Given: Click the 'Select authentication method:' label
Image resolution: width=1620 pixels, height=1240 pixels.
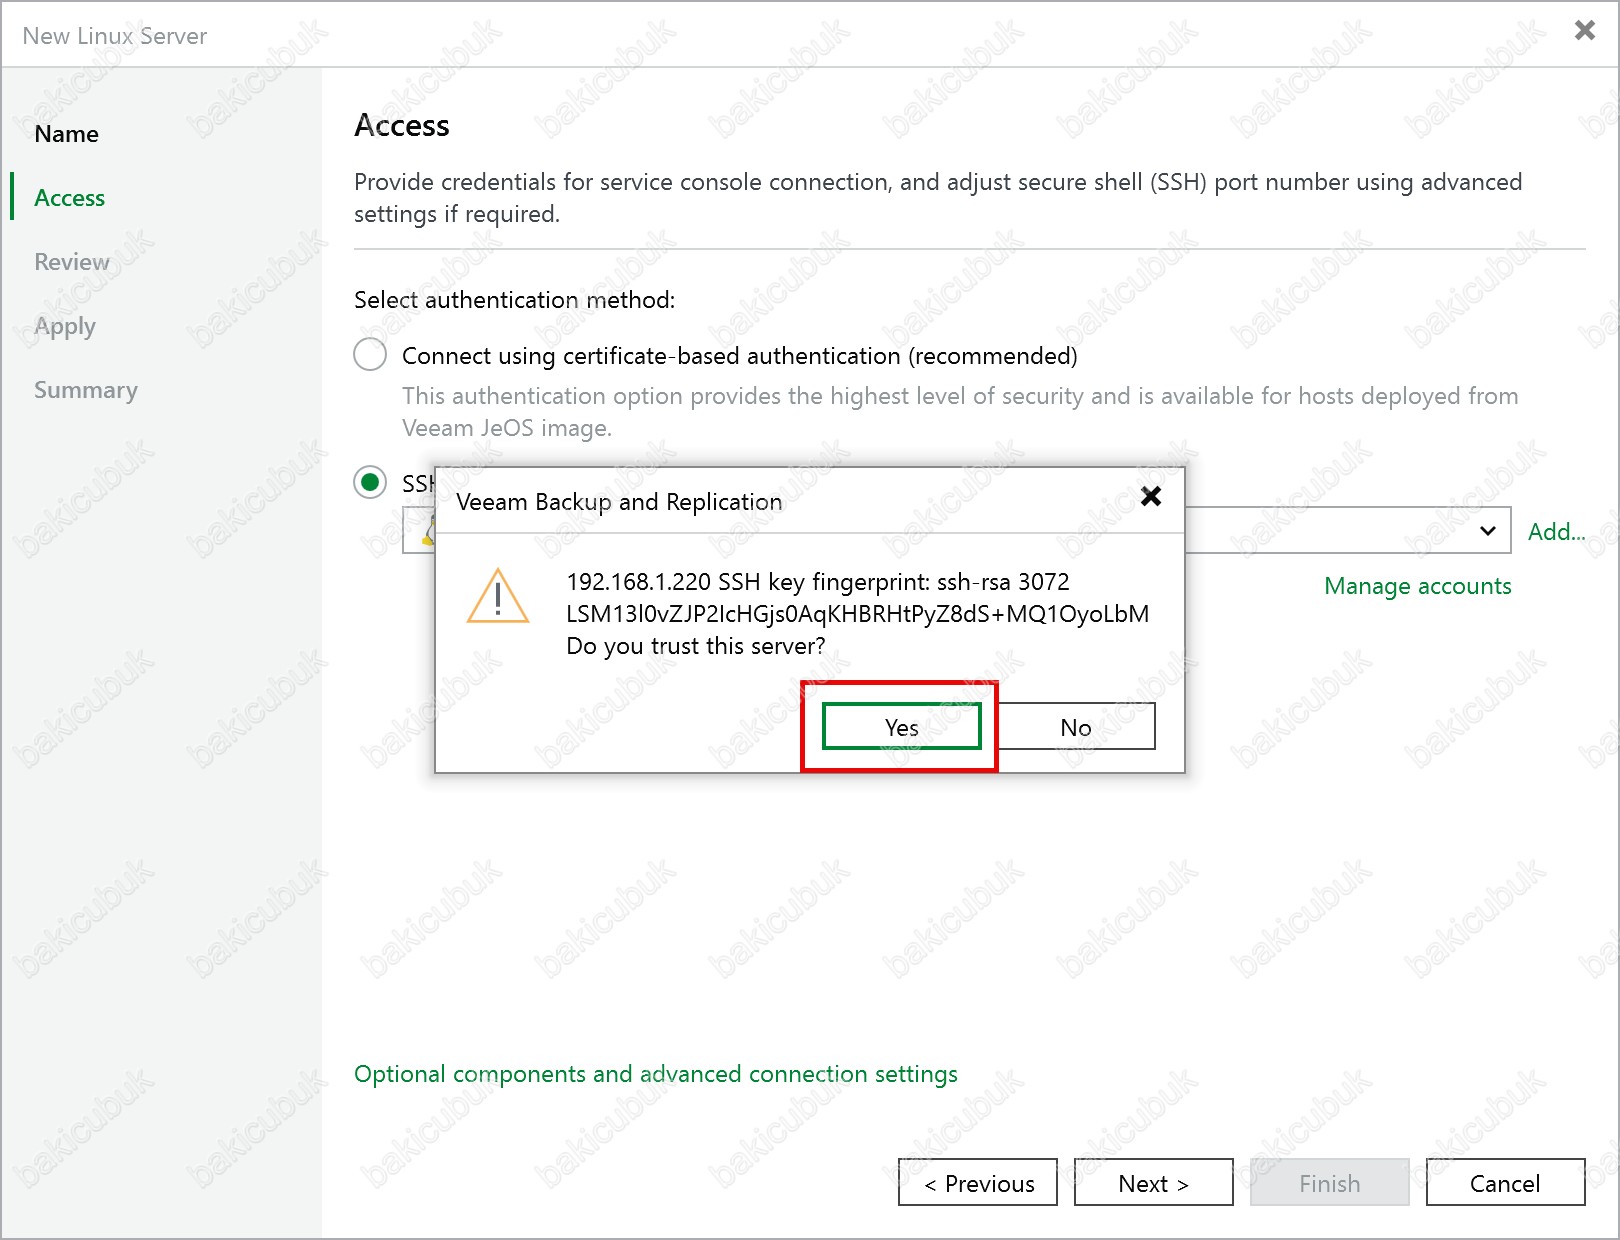Looking at the screenshot, I should (x=515, y=300).
